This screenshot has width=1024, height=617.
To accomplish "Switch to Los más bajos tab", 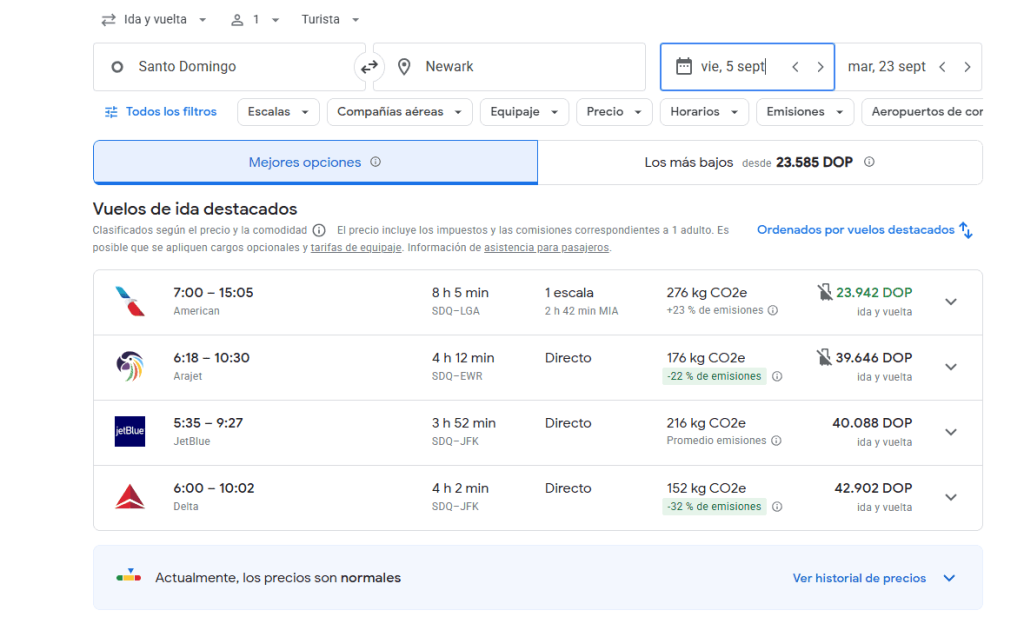I will [x=759, y=162].
